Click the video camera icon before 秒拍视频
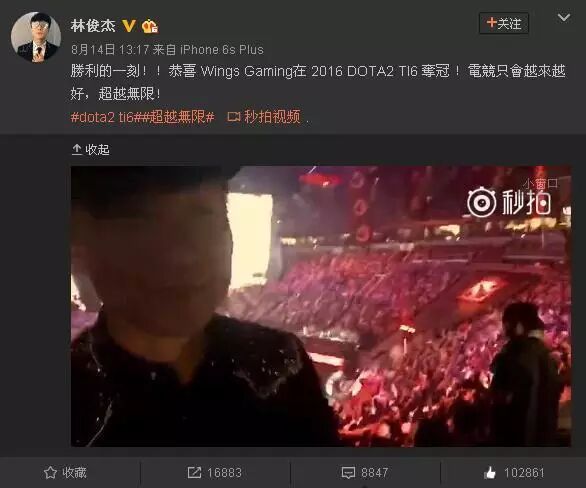The height and width of the screenshot is (488, 586). pos(234,117)
